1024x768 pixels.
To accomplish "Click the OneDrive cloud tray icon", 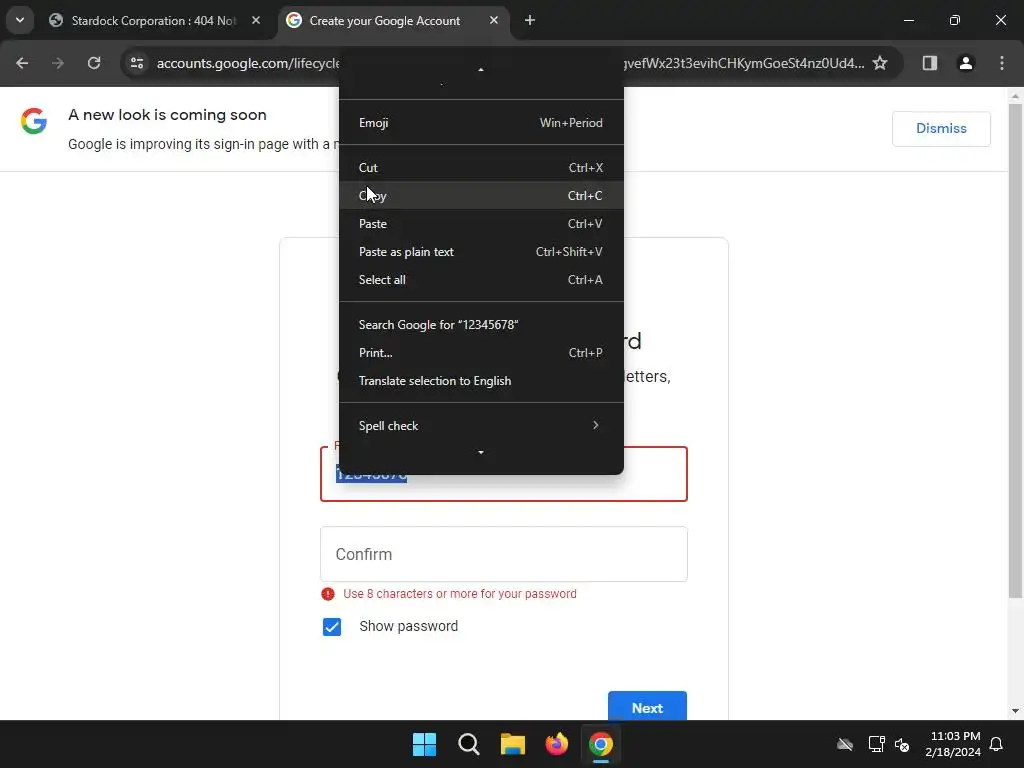I will pyautogui.click(x=845, y=744).
